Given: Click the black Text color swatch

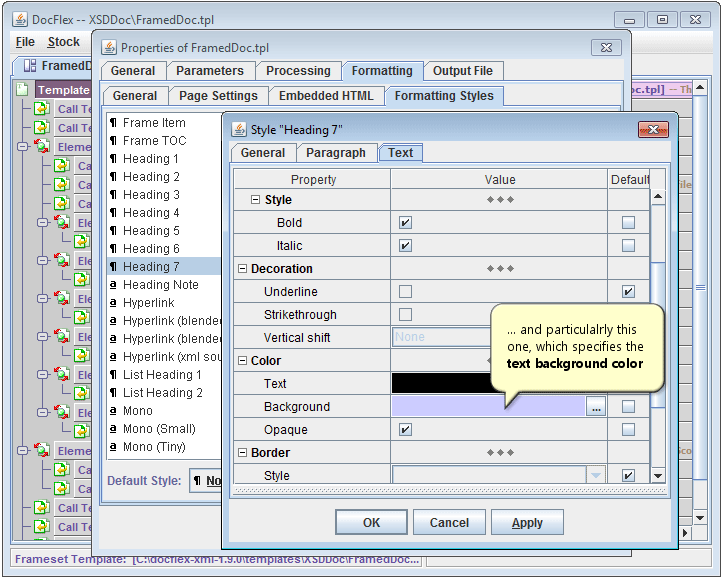Looking at the screenshot, I should pos(440,384).
